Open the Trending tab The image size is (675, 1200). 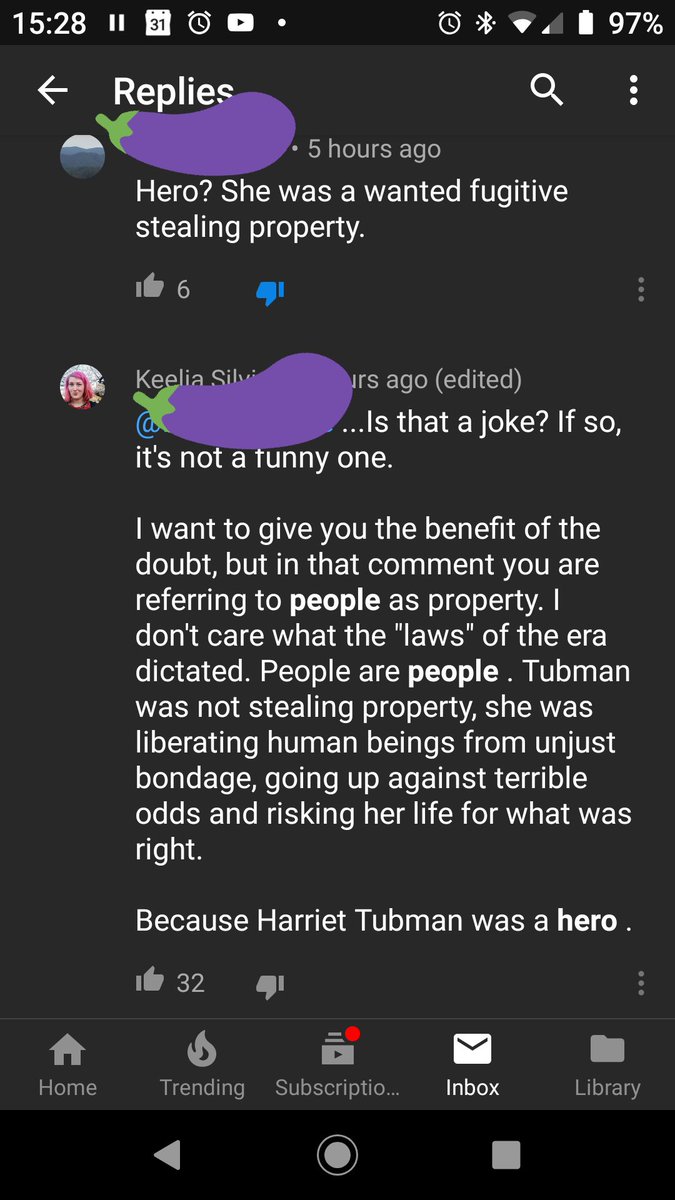point(202,1065)
